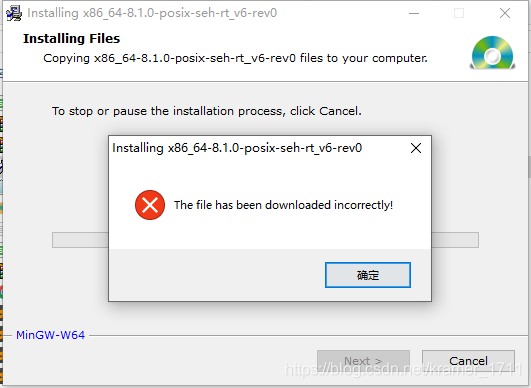Click the main installer window title text
This screenshot has height=388, width=531.
coord(152,13)
